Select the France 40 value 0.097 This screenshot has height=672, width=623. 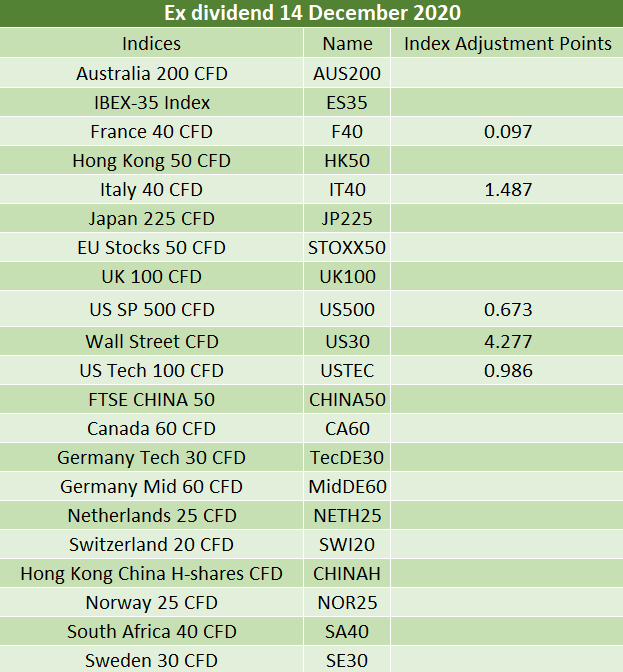click(508, 132)
